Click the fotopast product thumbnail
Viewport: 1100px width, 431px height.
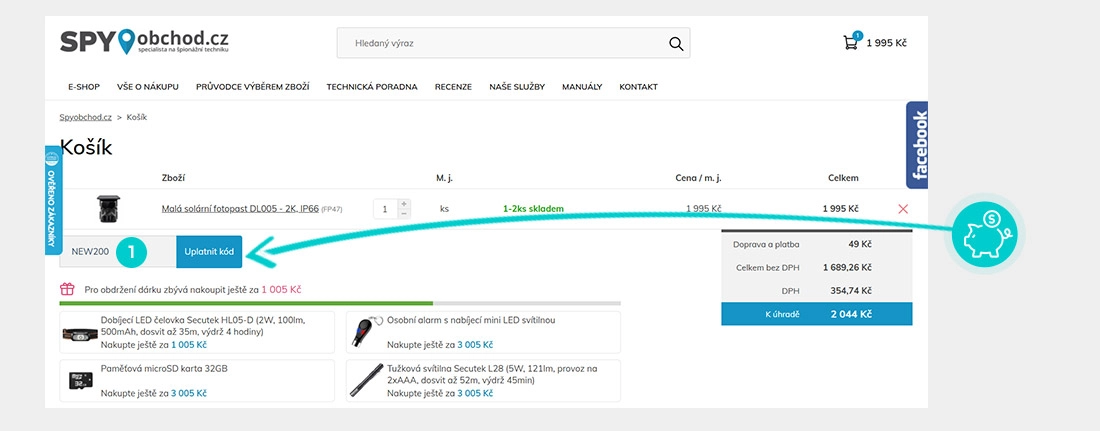coord(108,208)
